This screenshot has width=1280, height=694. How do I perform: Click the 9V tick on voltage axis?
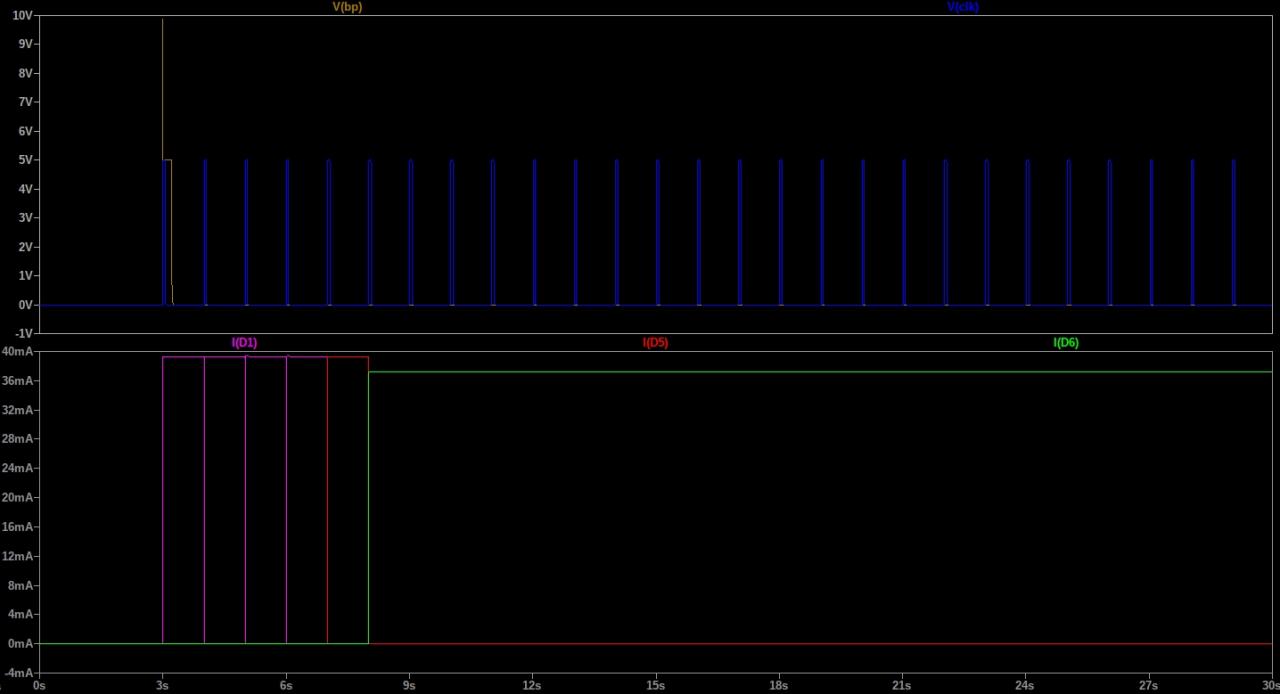point(27,45)
